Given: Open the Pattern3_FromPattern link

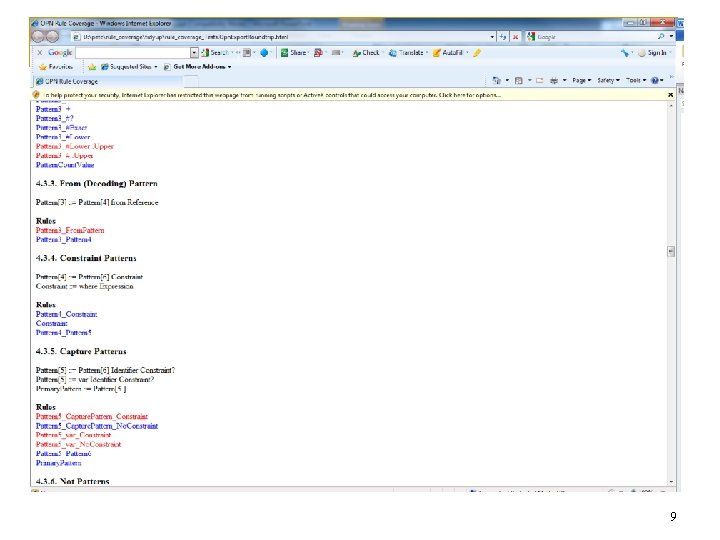Looking at the screenshot, I should point(70,231).
